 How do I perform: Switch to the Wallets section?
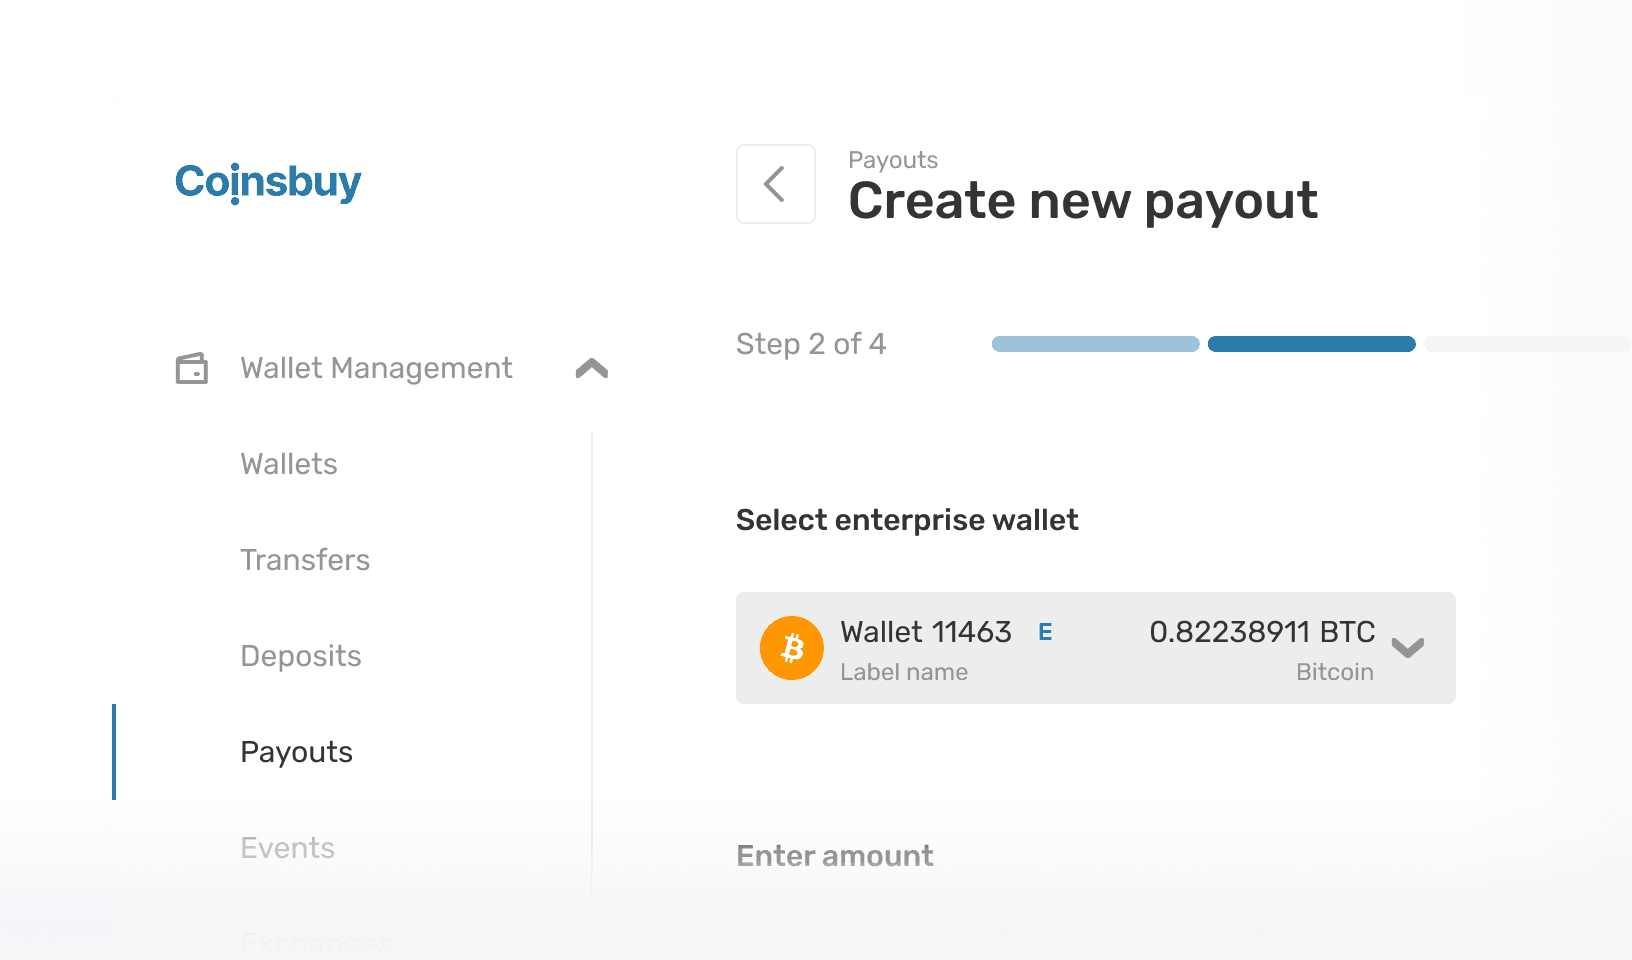point(288,463)
